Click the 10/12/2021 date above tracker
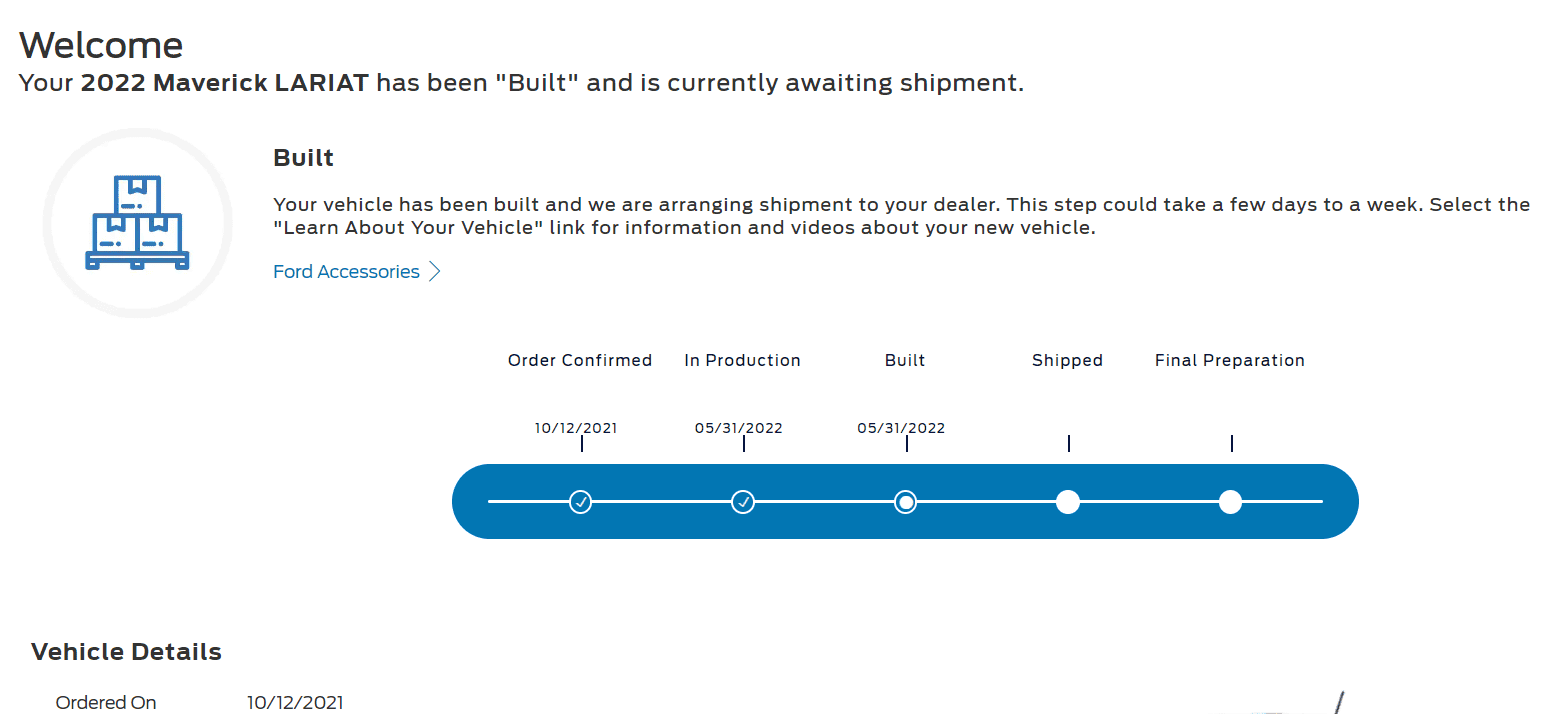 576,428
